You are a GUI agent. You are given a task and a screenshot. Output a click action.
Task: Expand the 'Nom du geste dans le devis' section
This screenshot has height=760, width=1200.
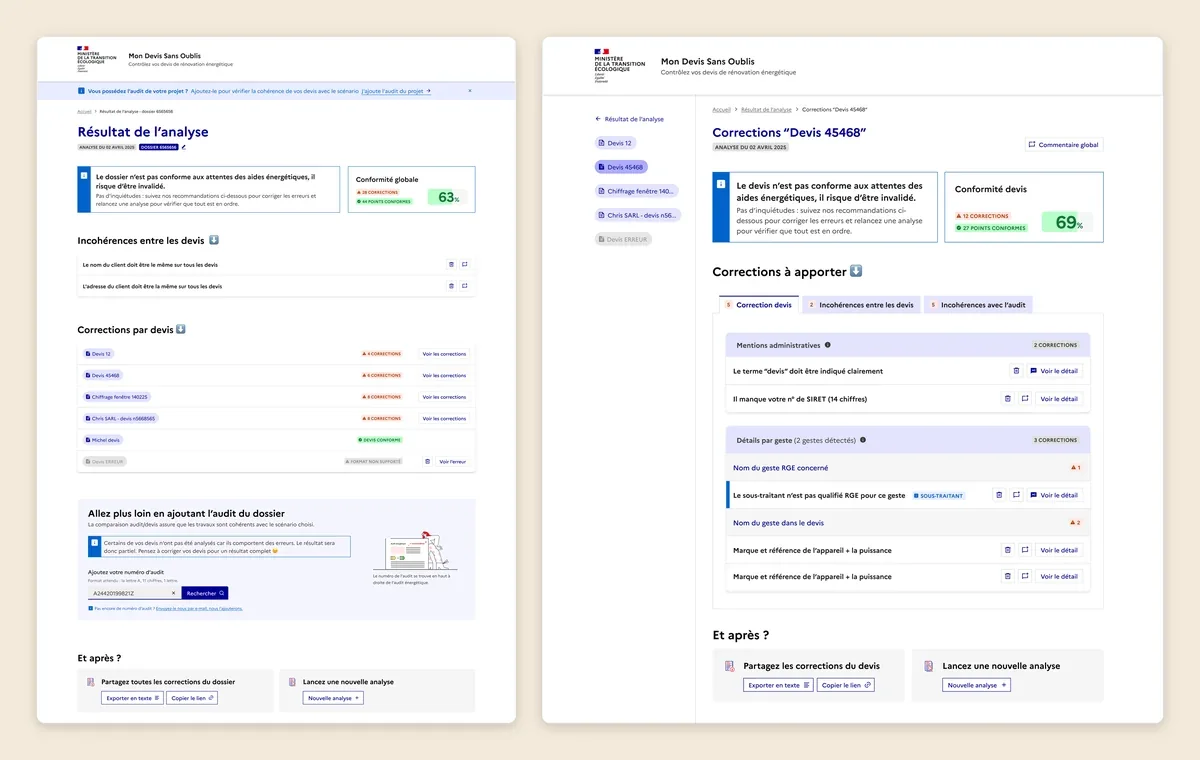point(908,523)
